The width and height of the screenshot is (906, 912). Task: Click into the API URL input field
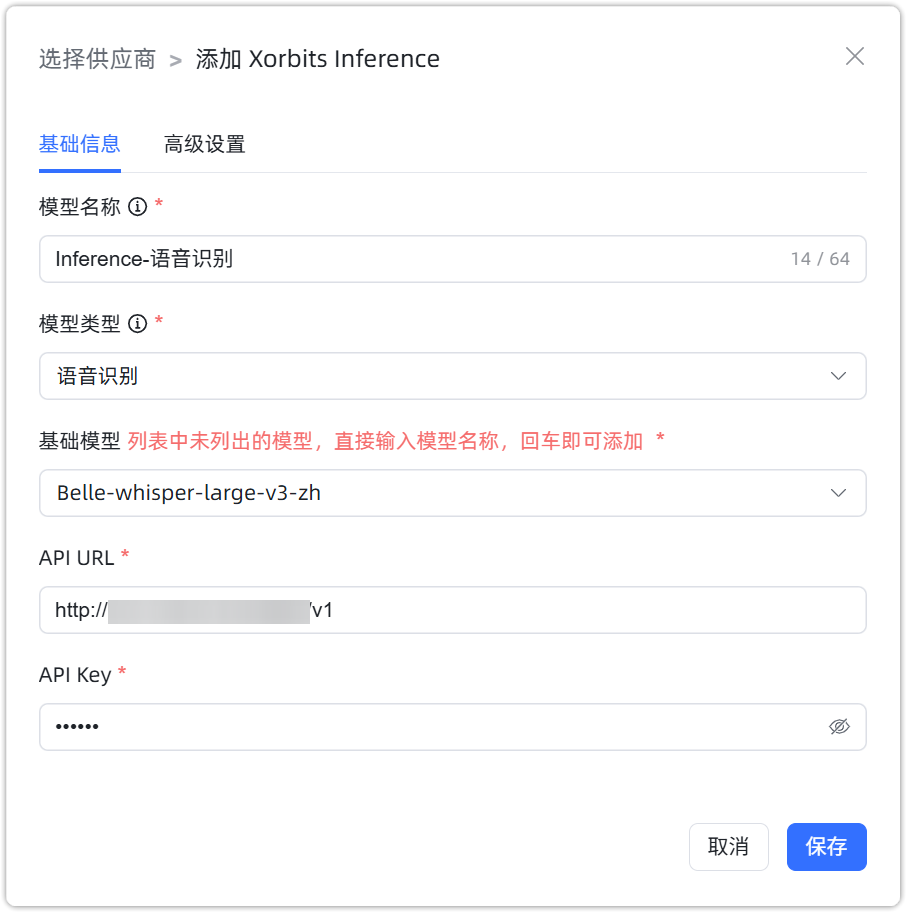(580, 610)
